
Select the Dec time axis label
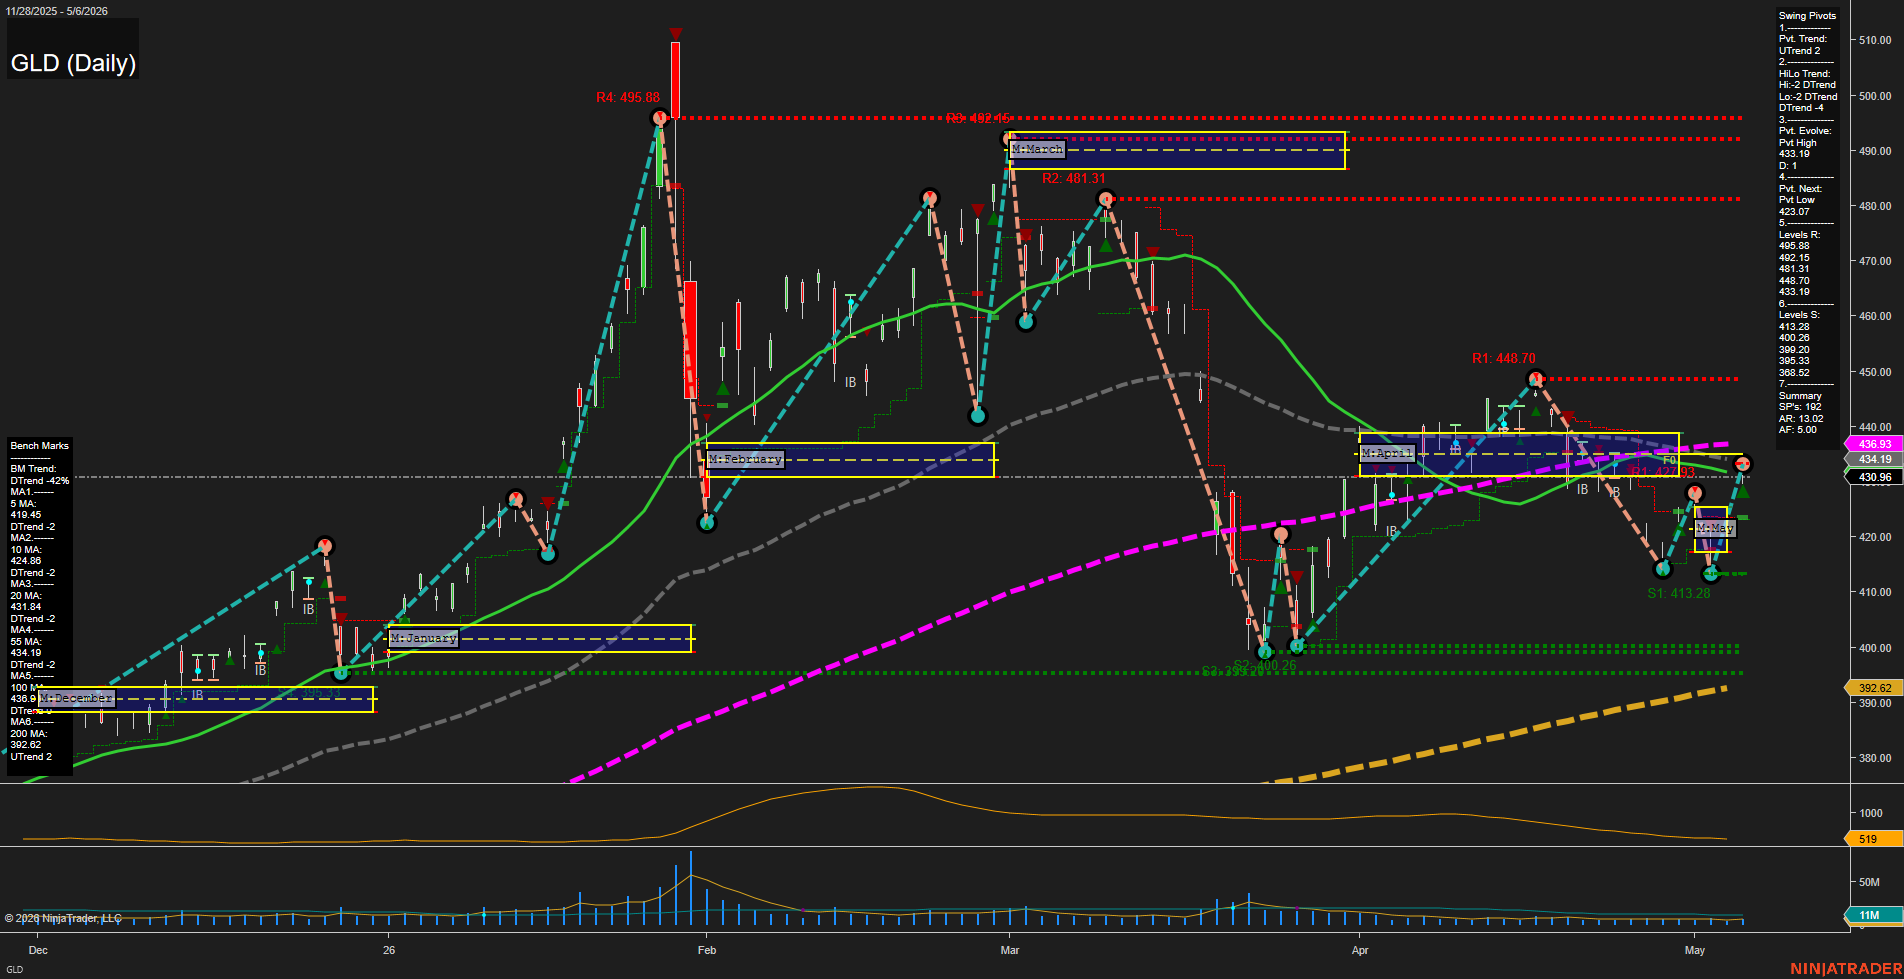38,950
